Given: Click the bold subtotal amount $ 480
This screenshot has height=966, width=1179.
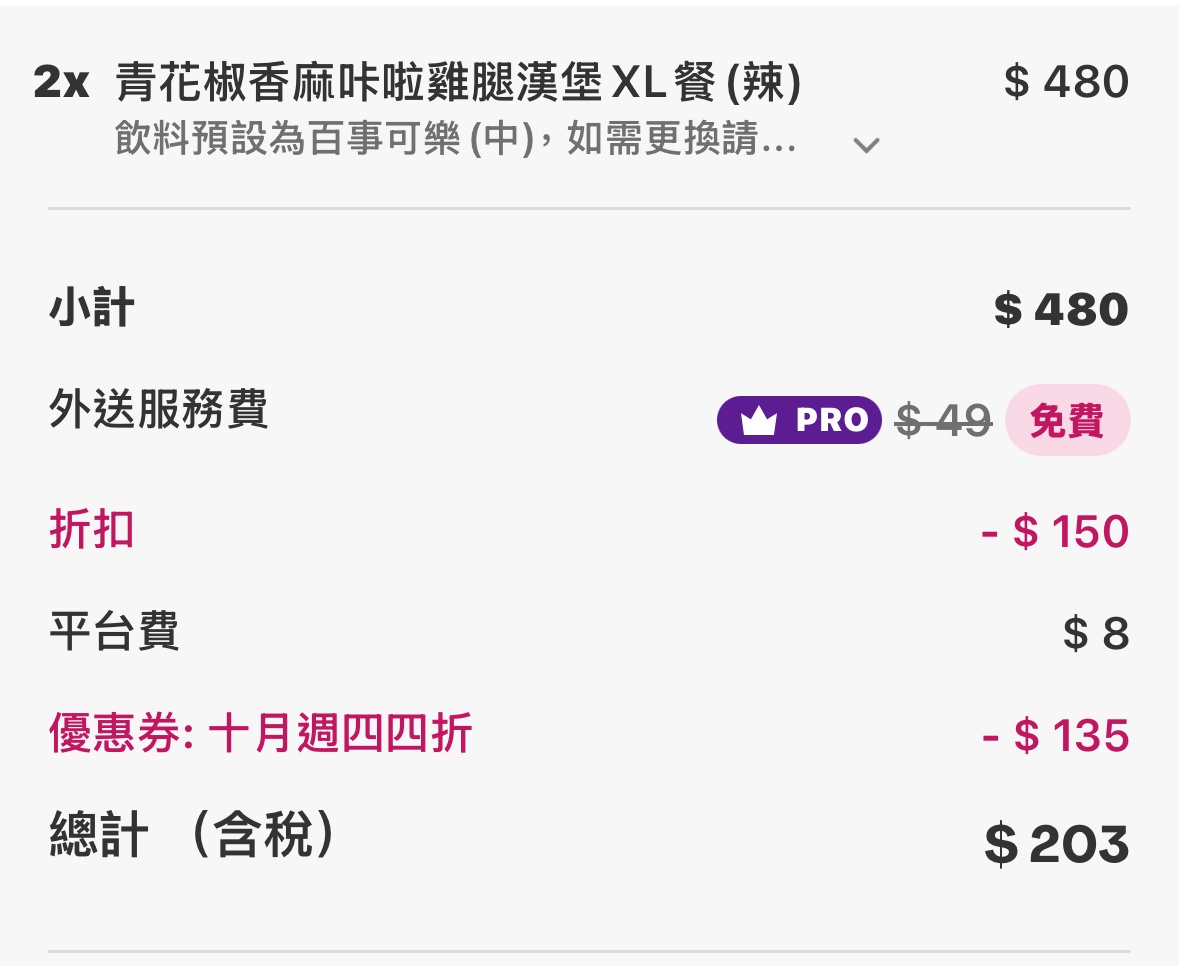Looking at the screenshot, I should click(1060, 310).
